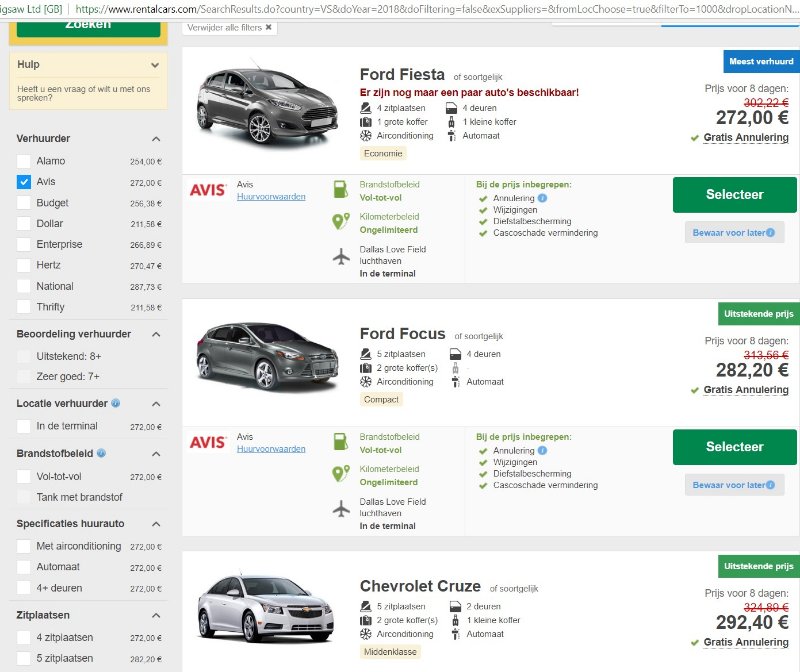The height and width of the screenshot is (672, 800).
Task: Collapse the Zitplaatsen filter section
Action: (x=156, y=616)
